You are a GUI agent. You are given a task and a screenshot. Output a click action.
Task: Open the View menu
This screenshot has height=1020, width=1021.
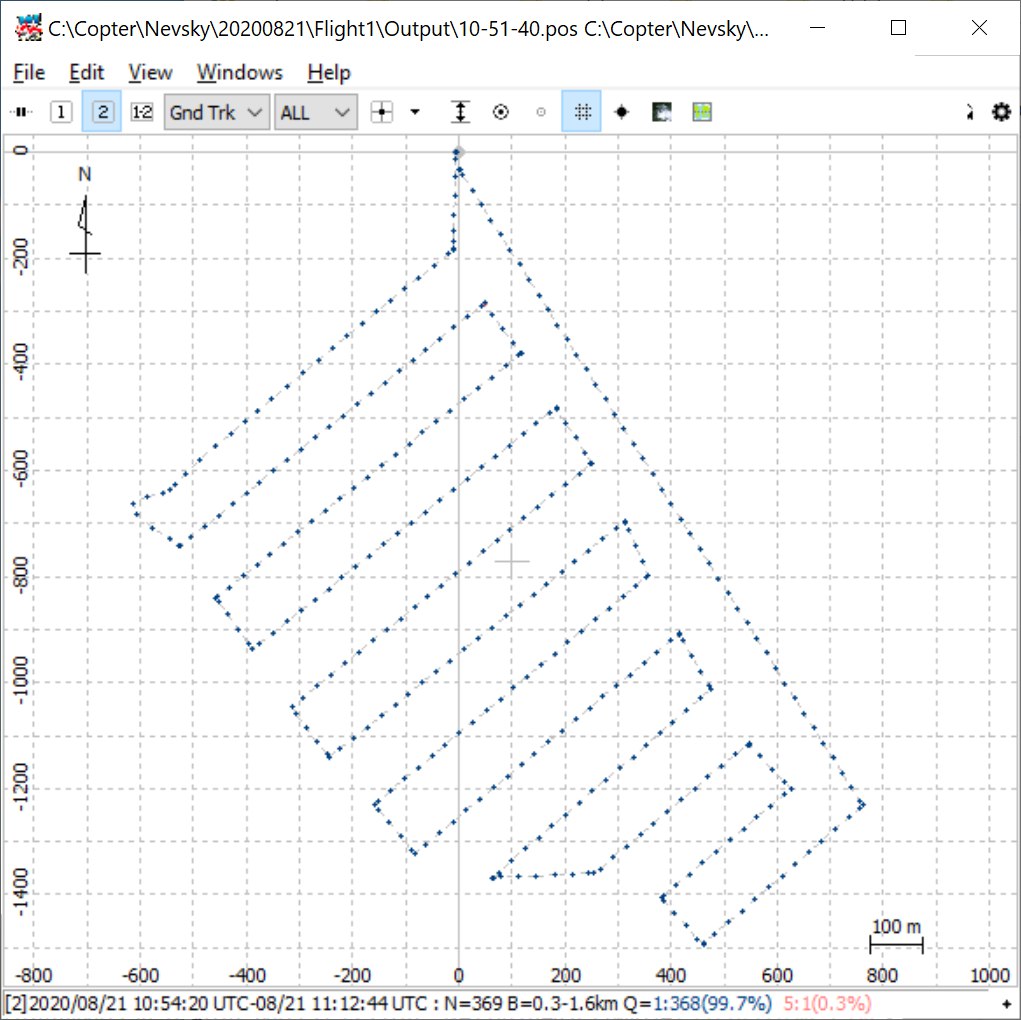click(150, 72)
